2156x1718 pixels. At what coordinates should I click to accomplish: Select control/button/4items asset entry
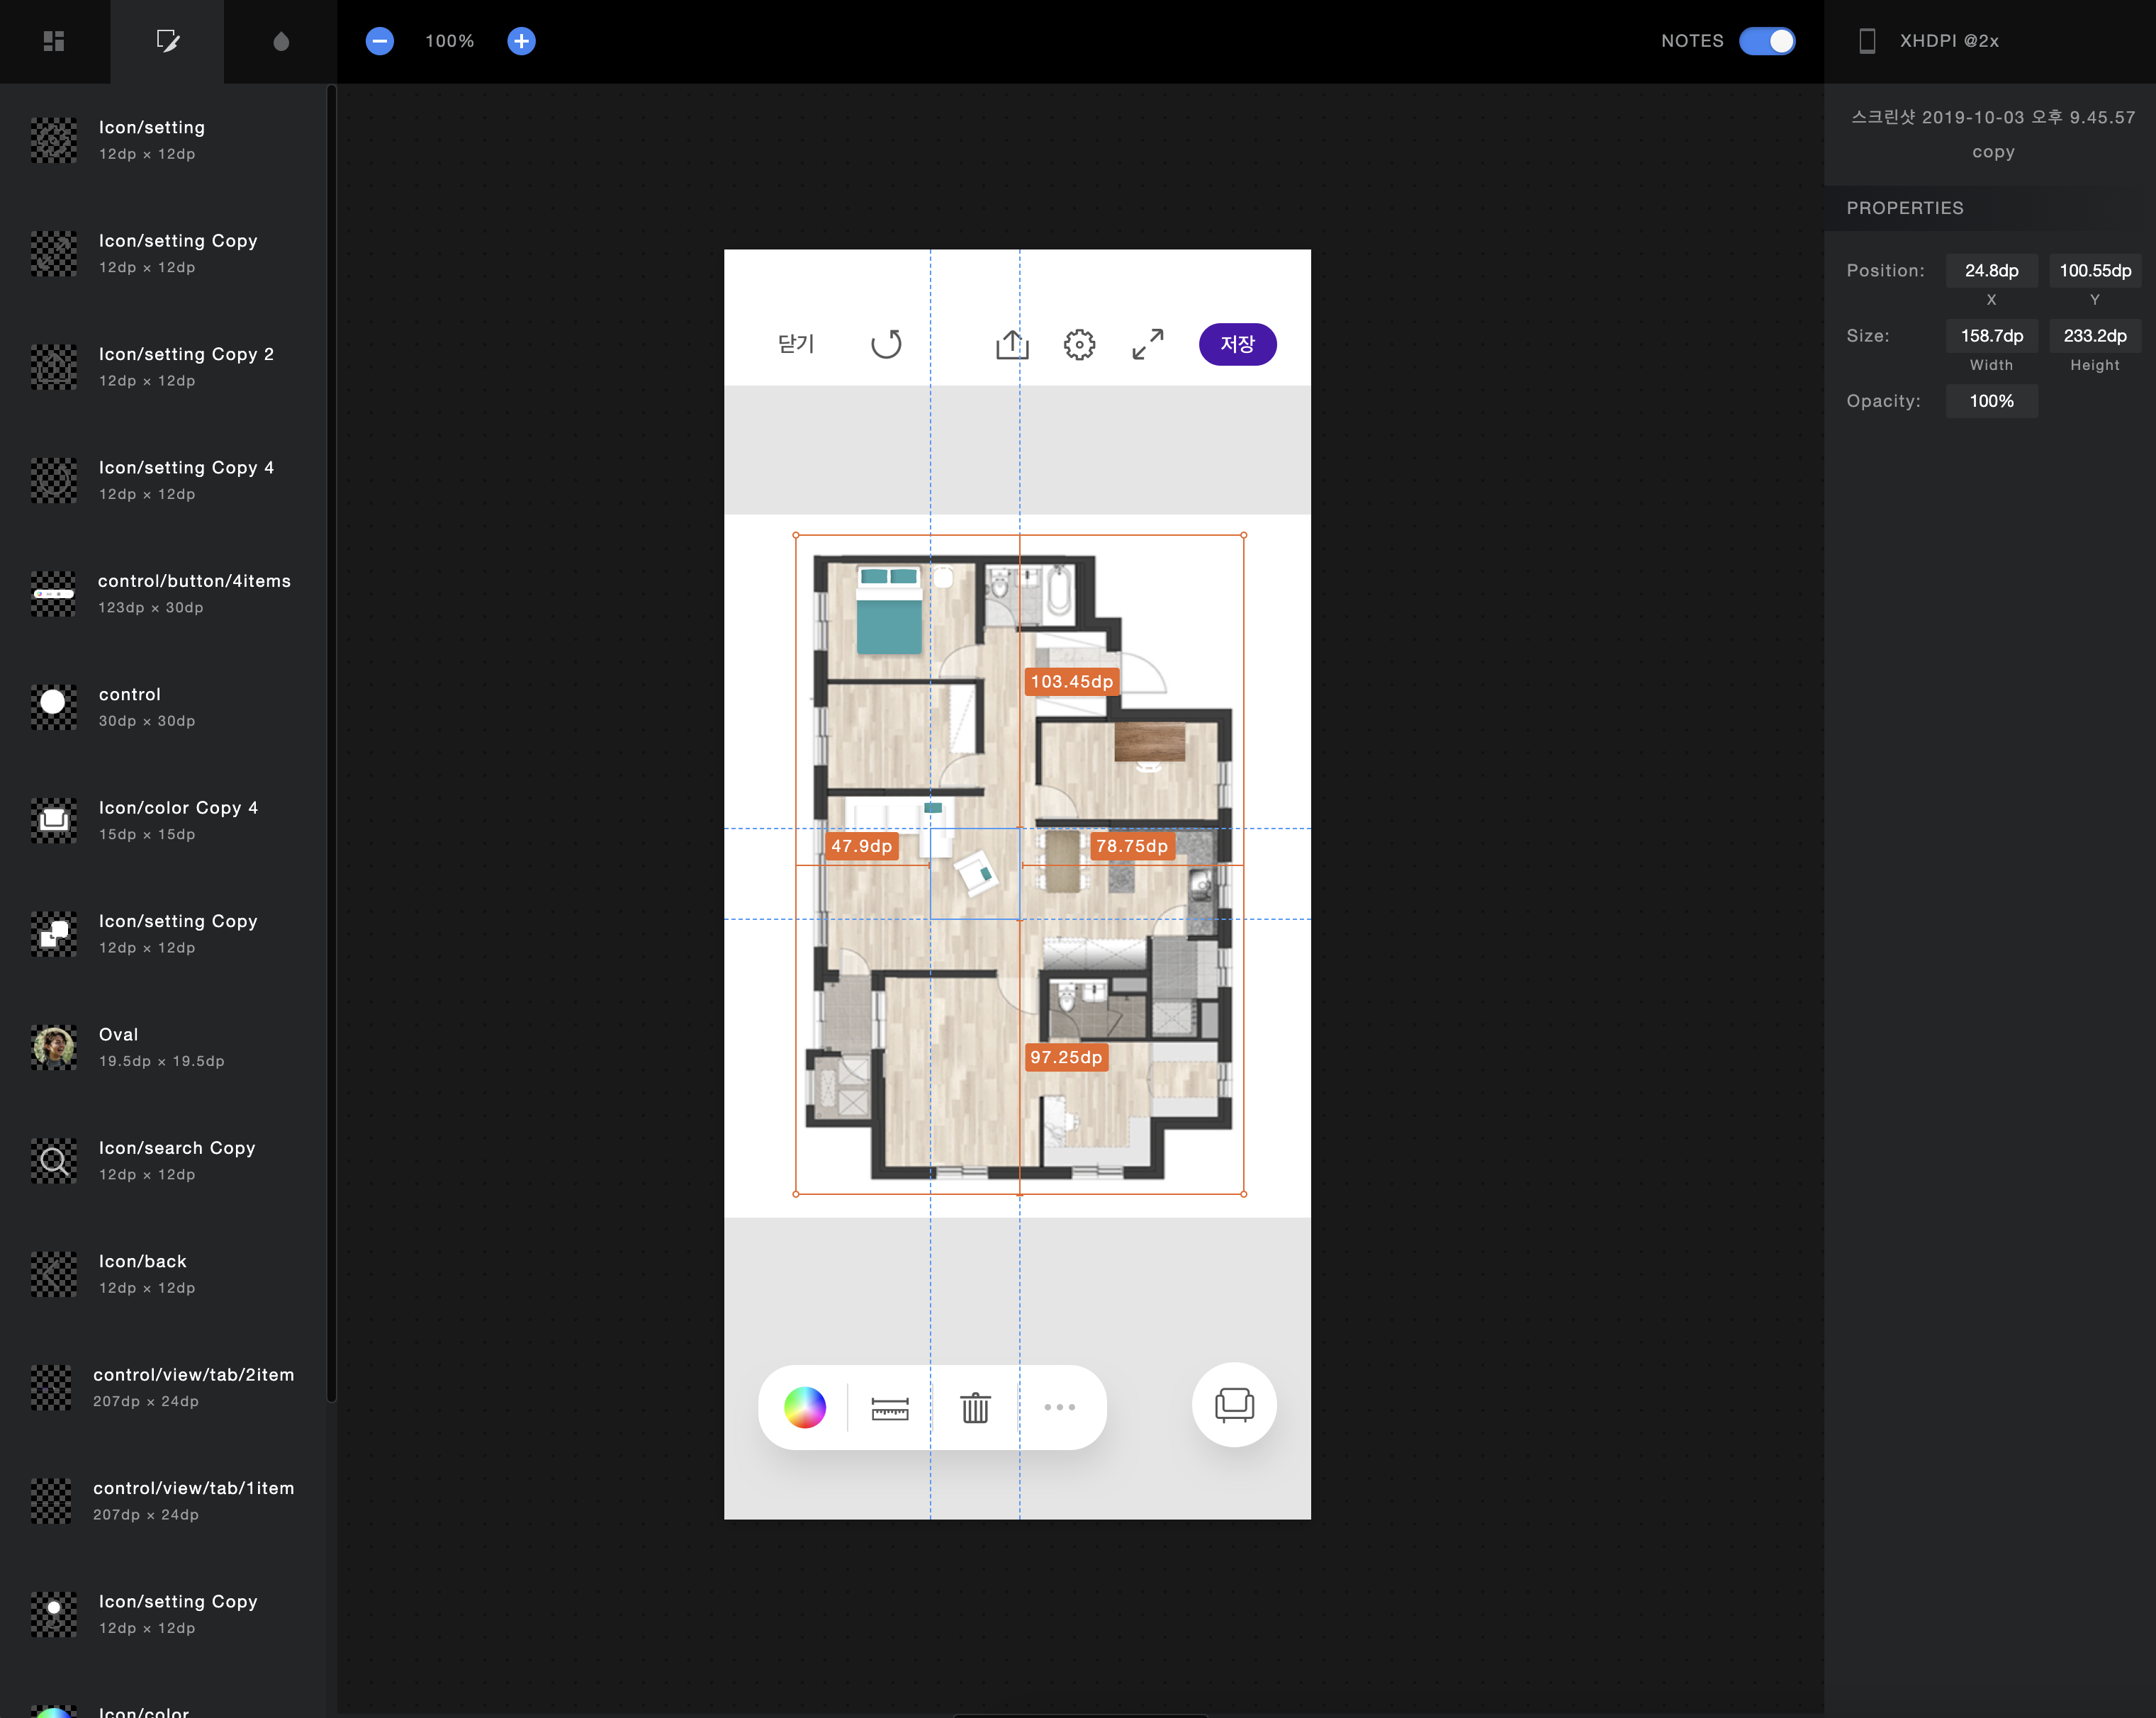(160, 593)
